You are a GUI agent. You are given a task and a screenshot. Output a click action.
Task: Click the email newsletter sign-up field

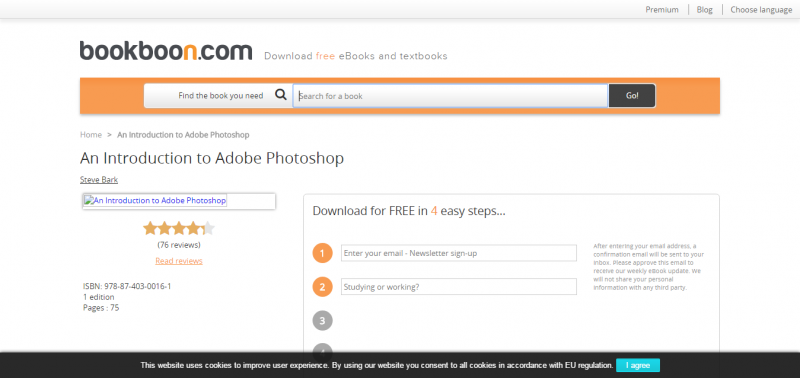coord(459,253)
